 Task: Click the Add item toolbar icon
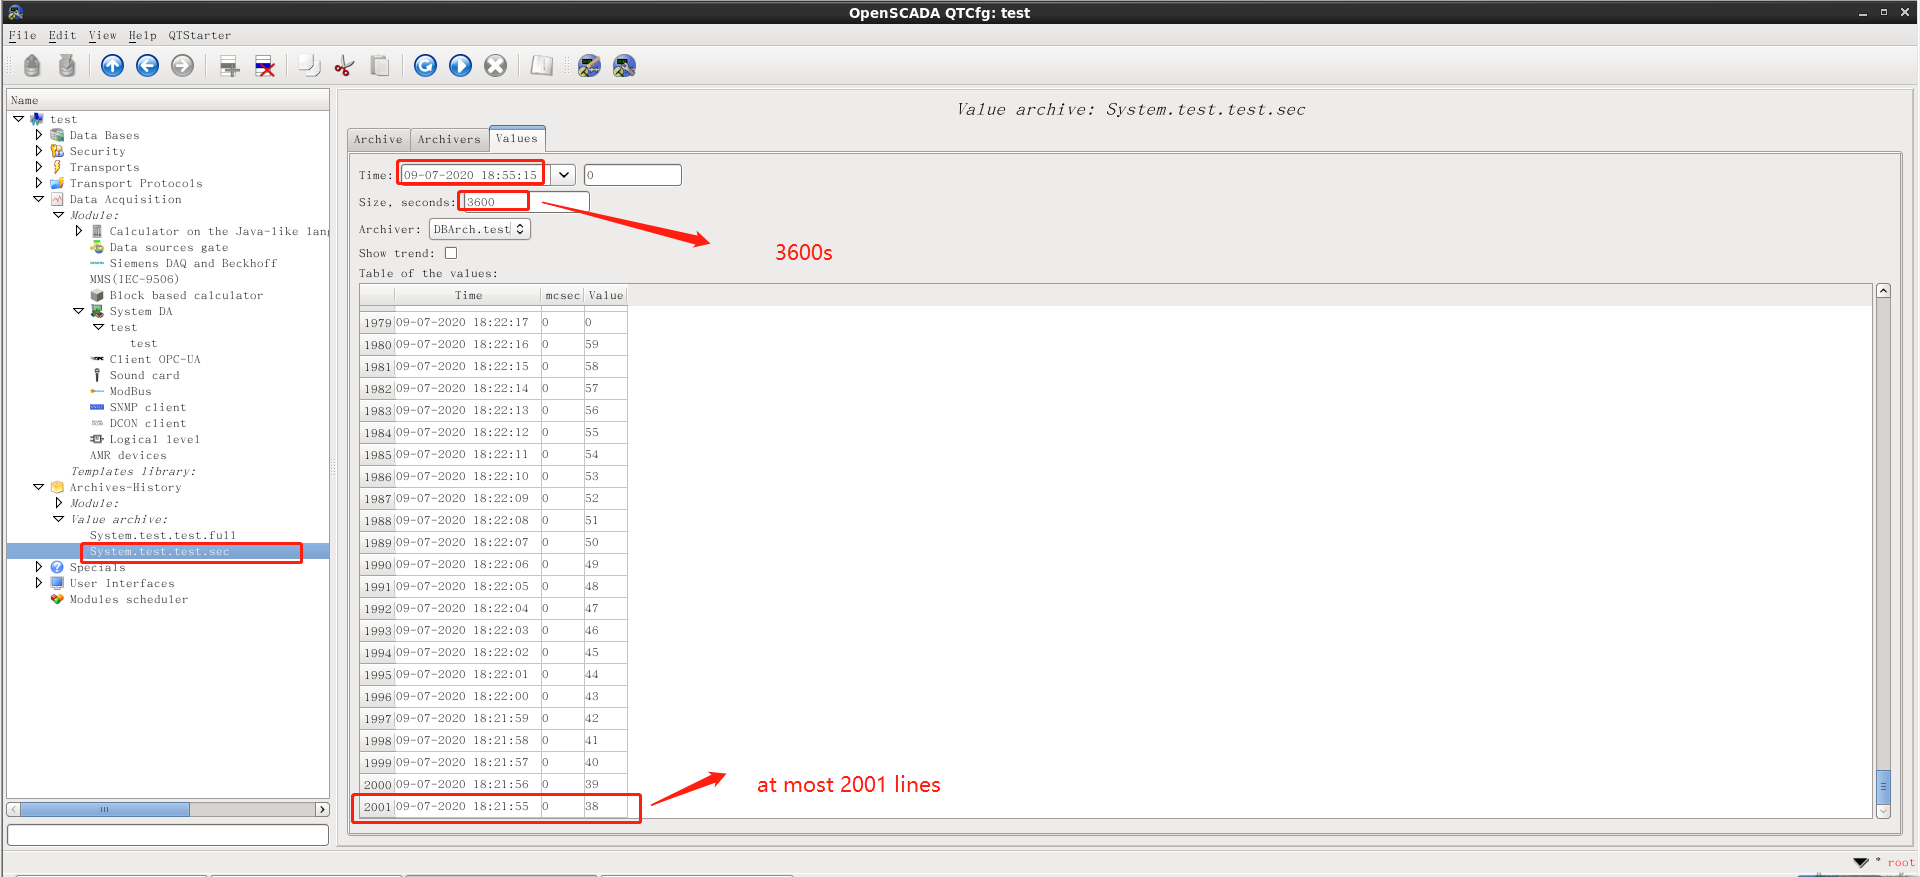point(229,66)
